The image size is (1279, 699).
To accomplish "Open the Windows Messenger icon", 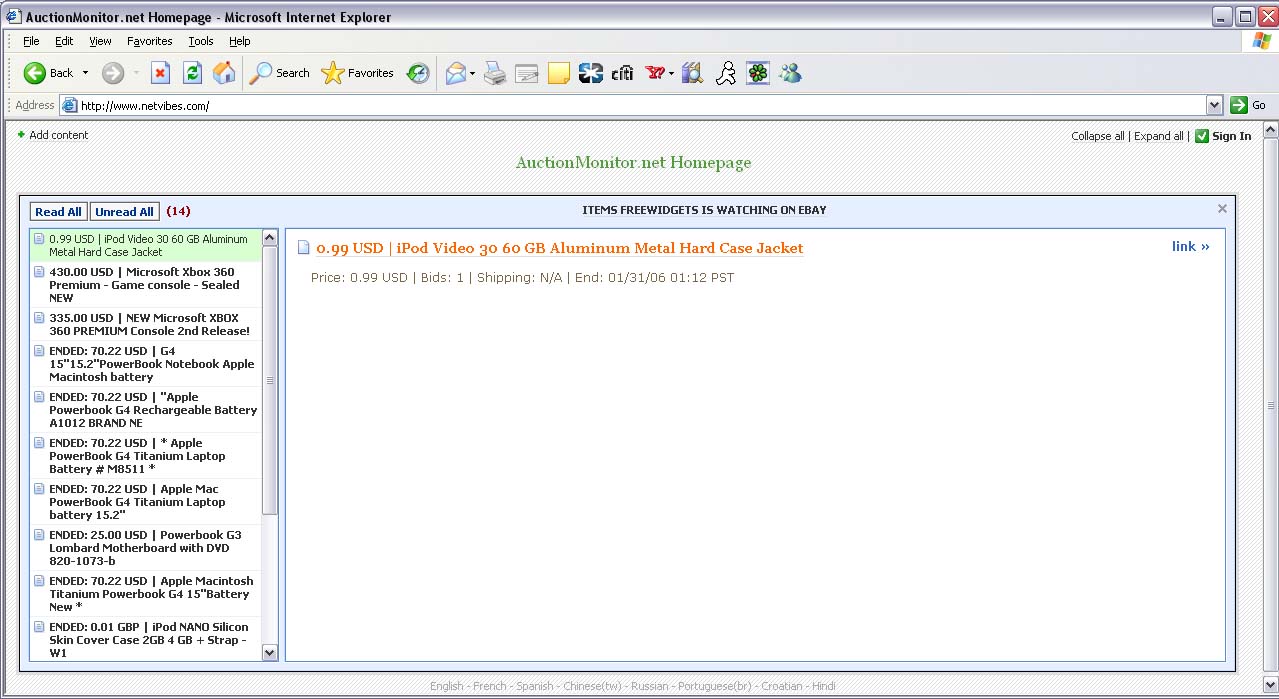I will [x=790, y=73].
